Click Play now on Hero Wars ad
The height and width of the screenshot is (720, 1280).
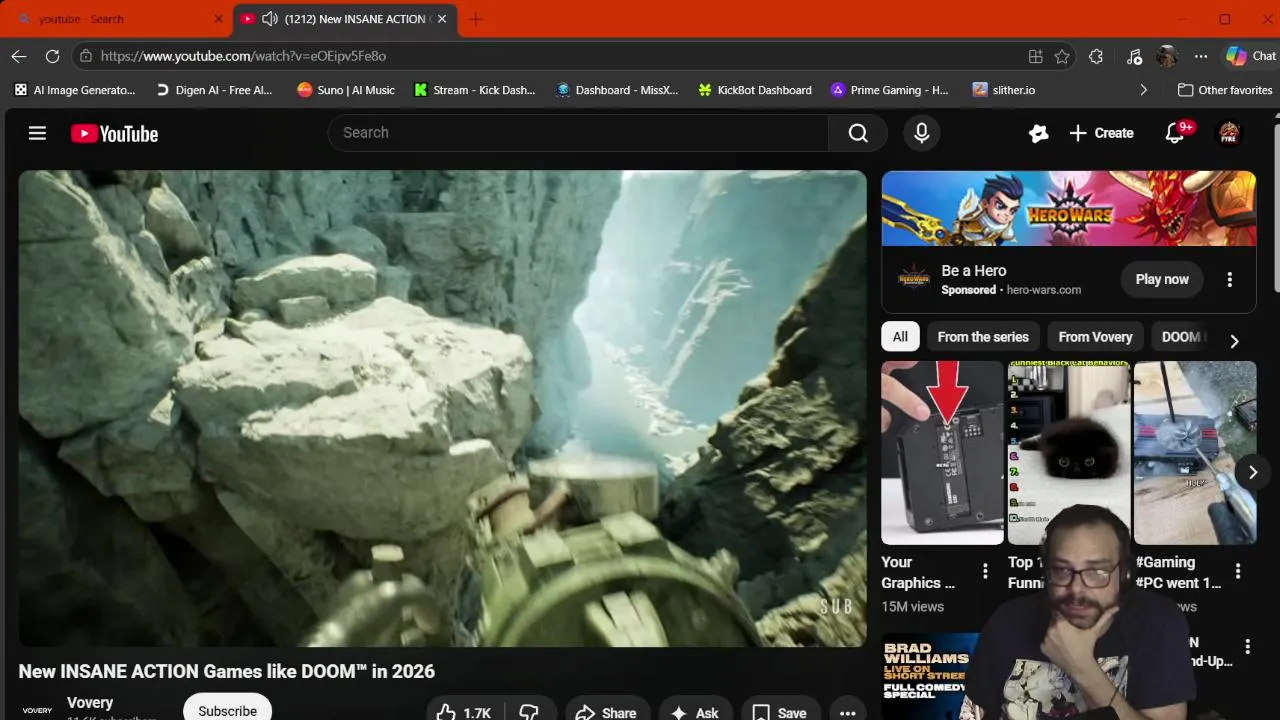1162,280
